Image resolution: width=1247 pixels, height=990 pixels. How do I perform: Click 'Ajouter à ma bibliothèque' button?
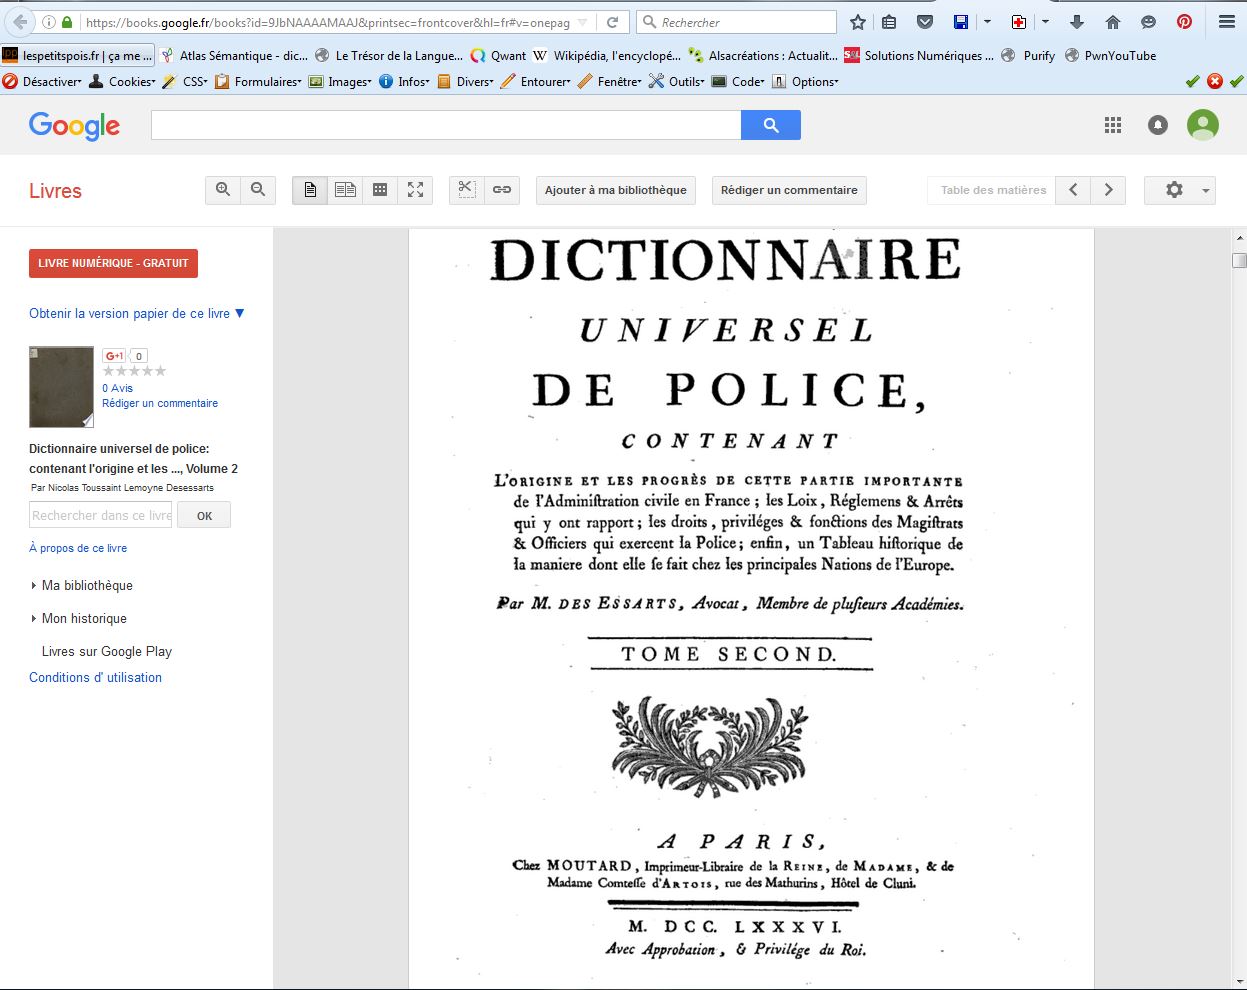click(616, 190)
